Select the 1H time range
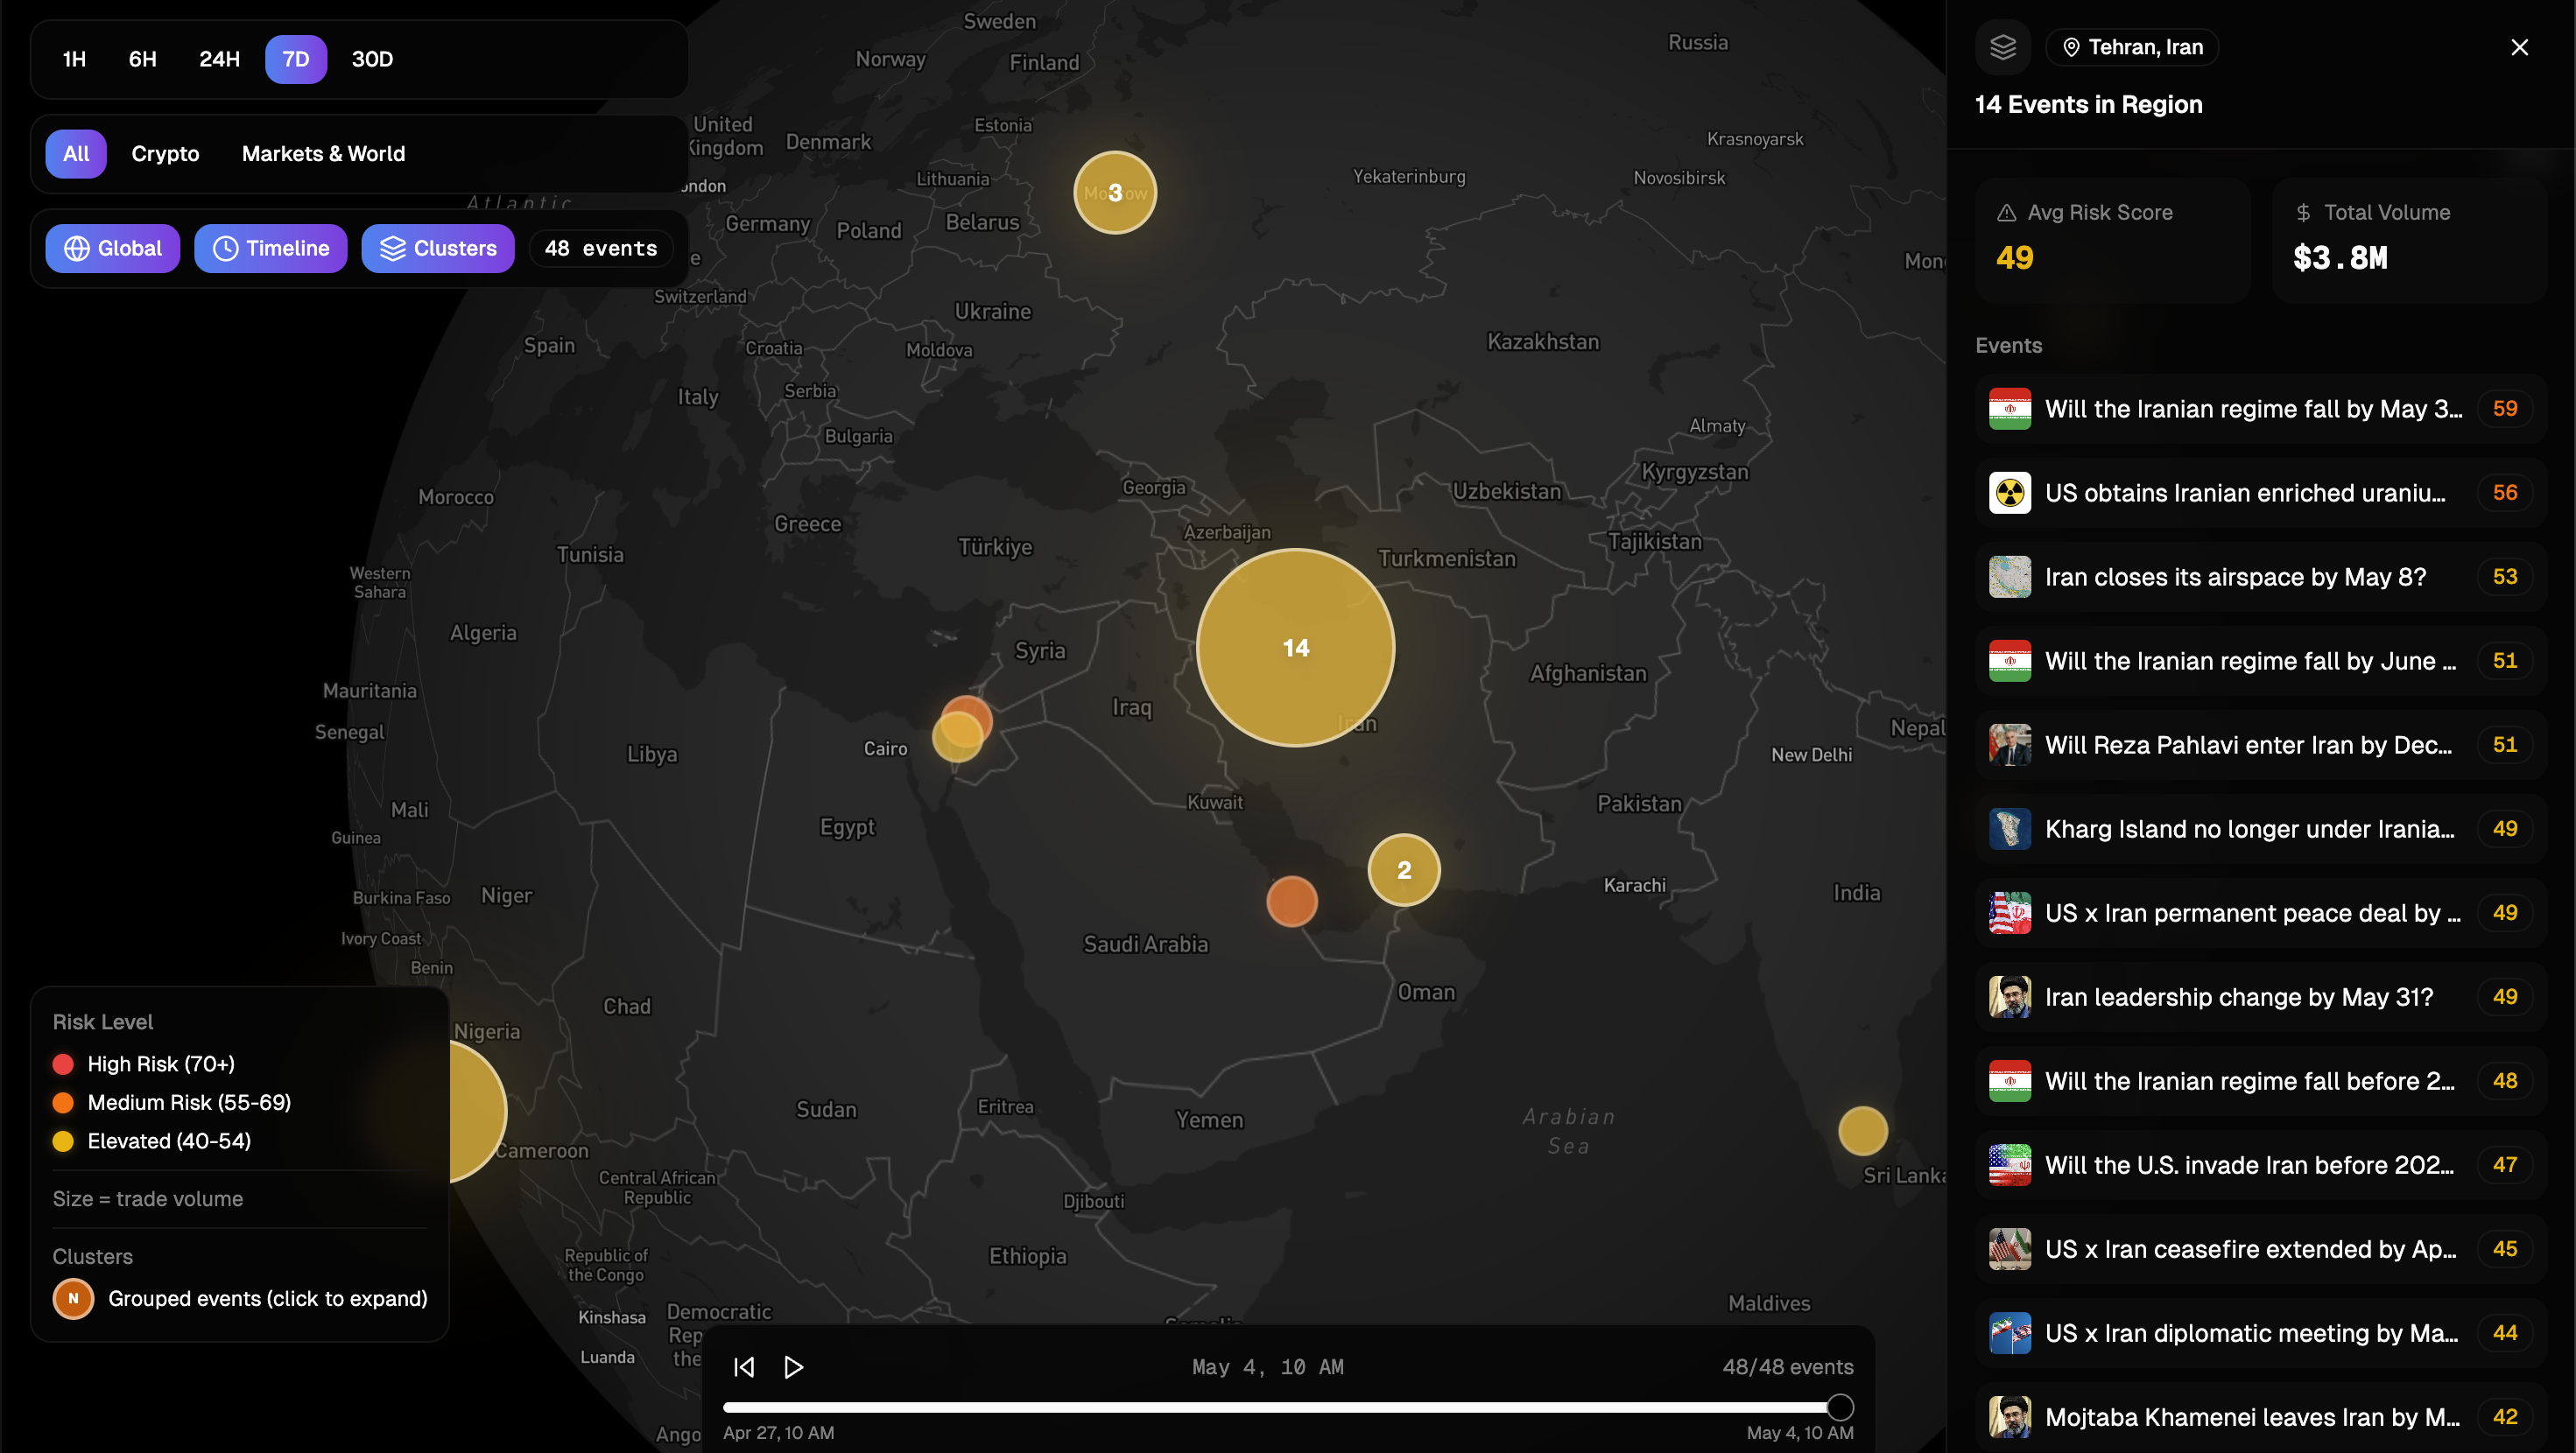 [x=74, y=59]
